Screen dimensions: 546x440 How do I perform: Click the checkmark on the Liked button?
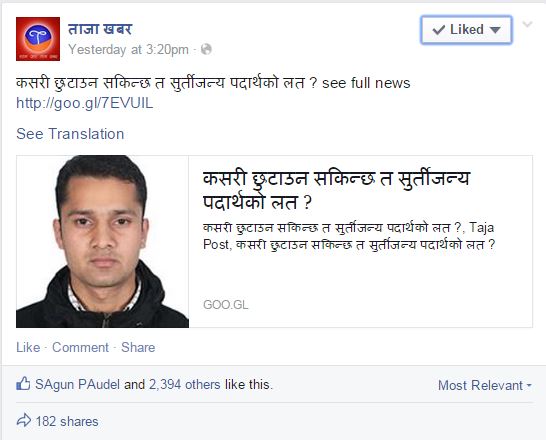click(438, 30)
